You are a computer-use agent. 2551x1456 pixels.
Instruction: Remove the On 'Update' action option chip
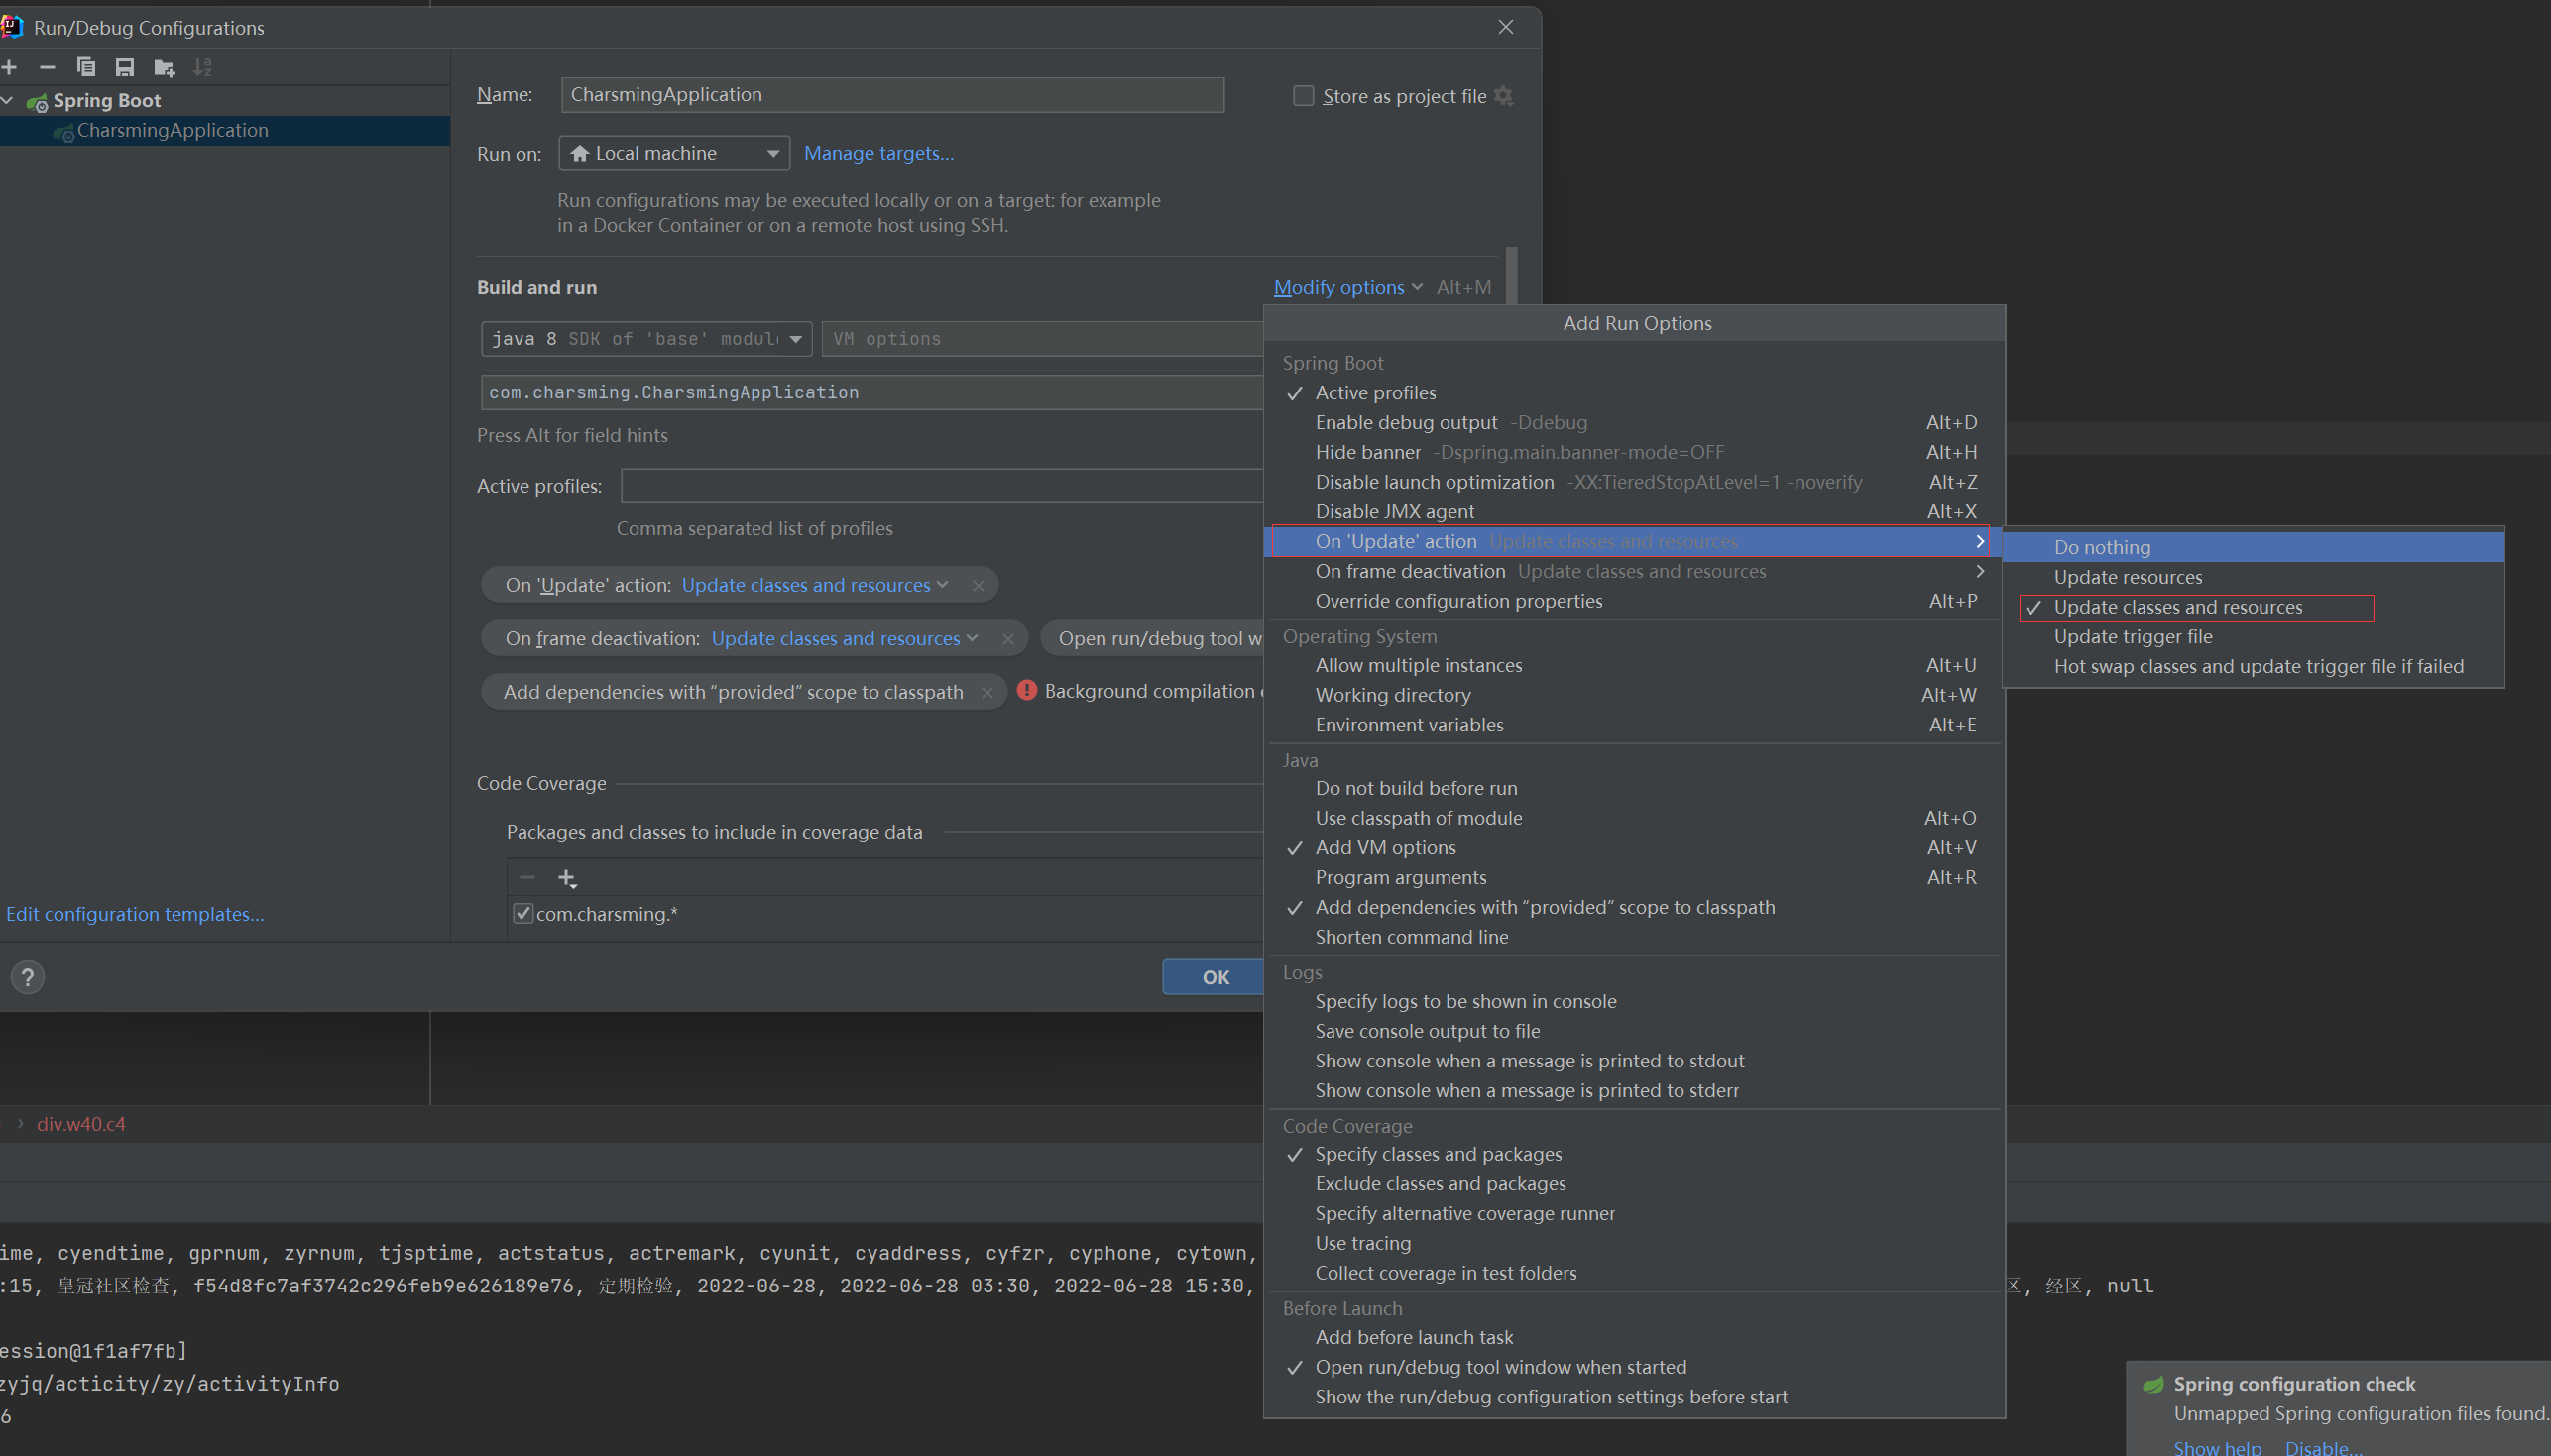978,586
